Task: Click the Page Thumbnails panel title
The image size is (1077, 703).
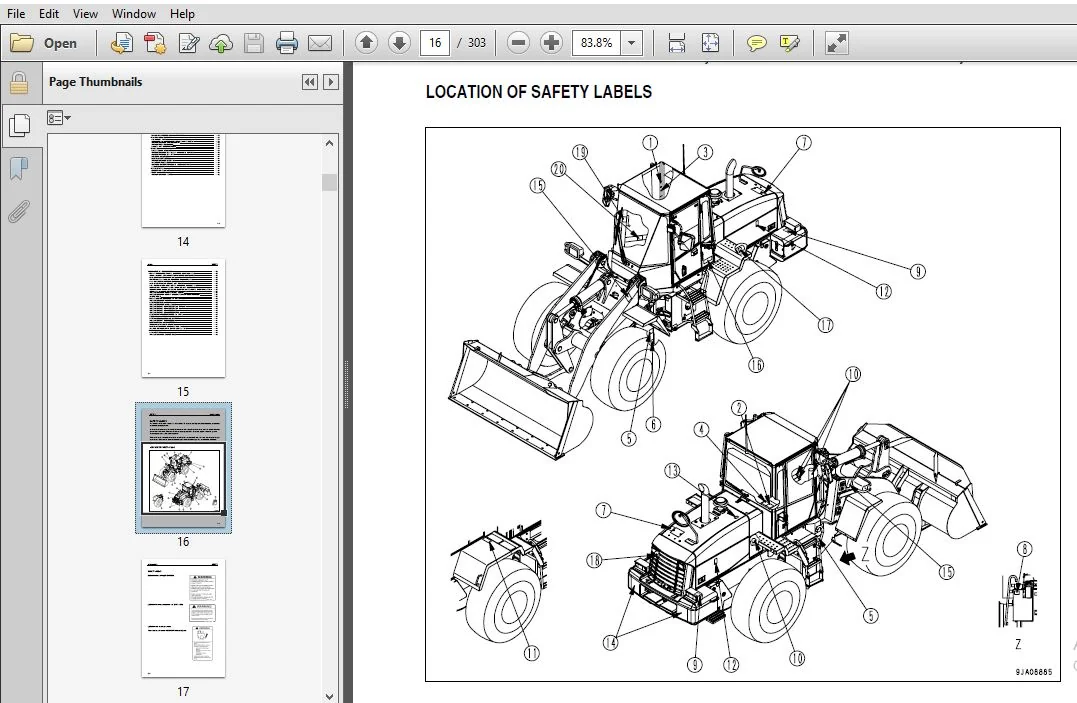Action: coord(95,82)
